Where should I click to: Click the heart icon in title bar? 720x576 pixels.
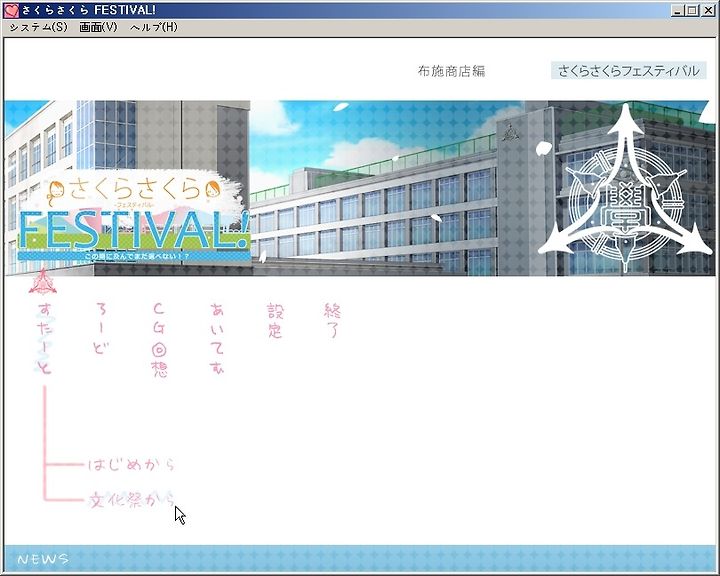(11, 10)
